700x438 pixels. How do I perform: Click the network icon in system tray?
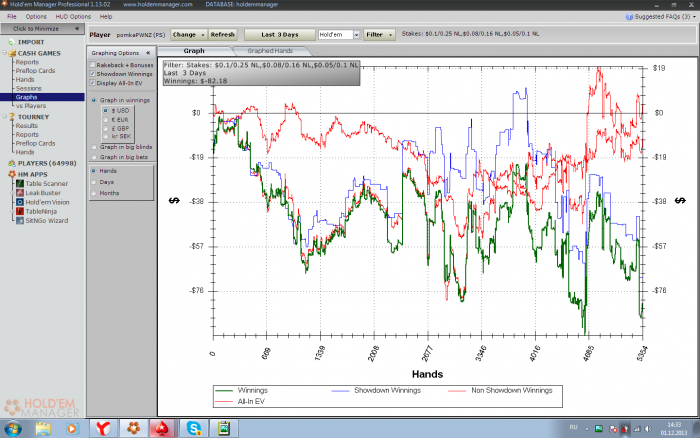(x=637, y=429)
